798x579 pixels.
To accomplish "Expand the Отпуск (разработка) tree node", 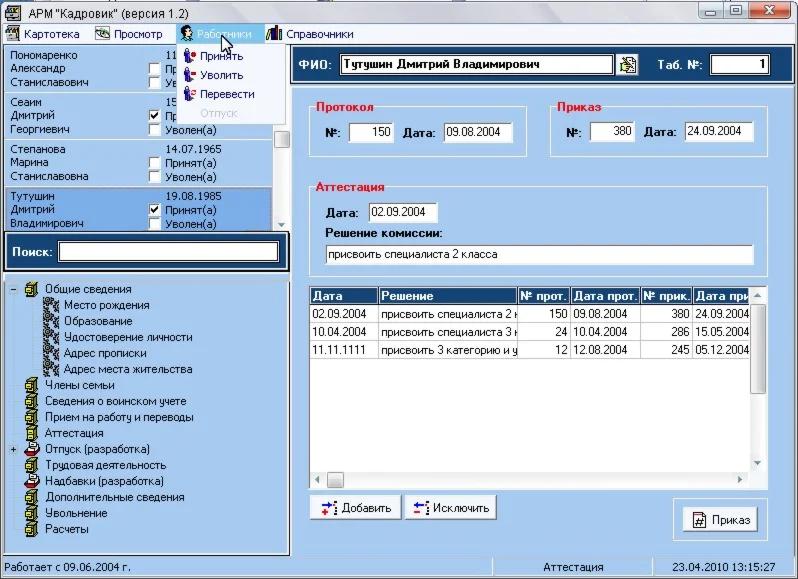I will 14,449.
